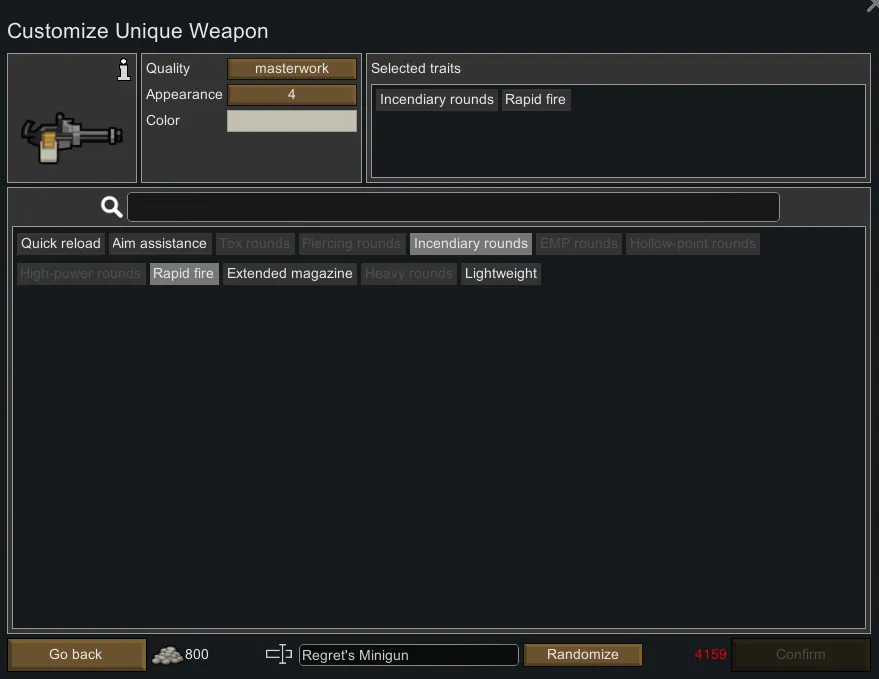Deselect the Rapid fire trait in list
The image size is (879, 679).
pyautogui.click(x=184, y=274)
